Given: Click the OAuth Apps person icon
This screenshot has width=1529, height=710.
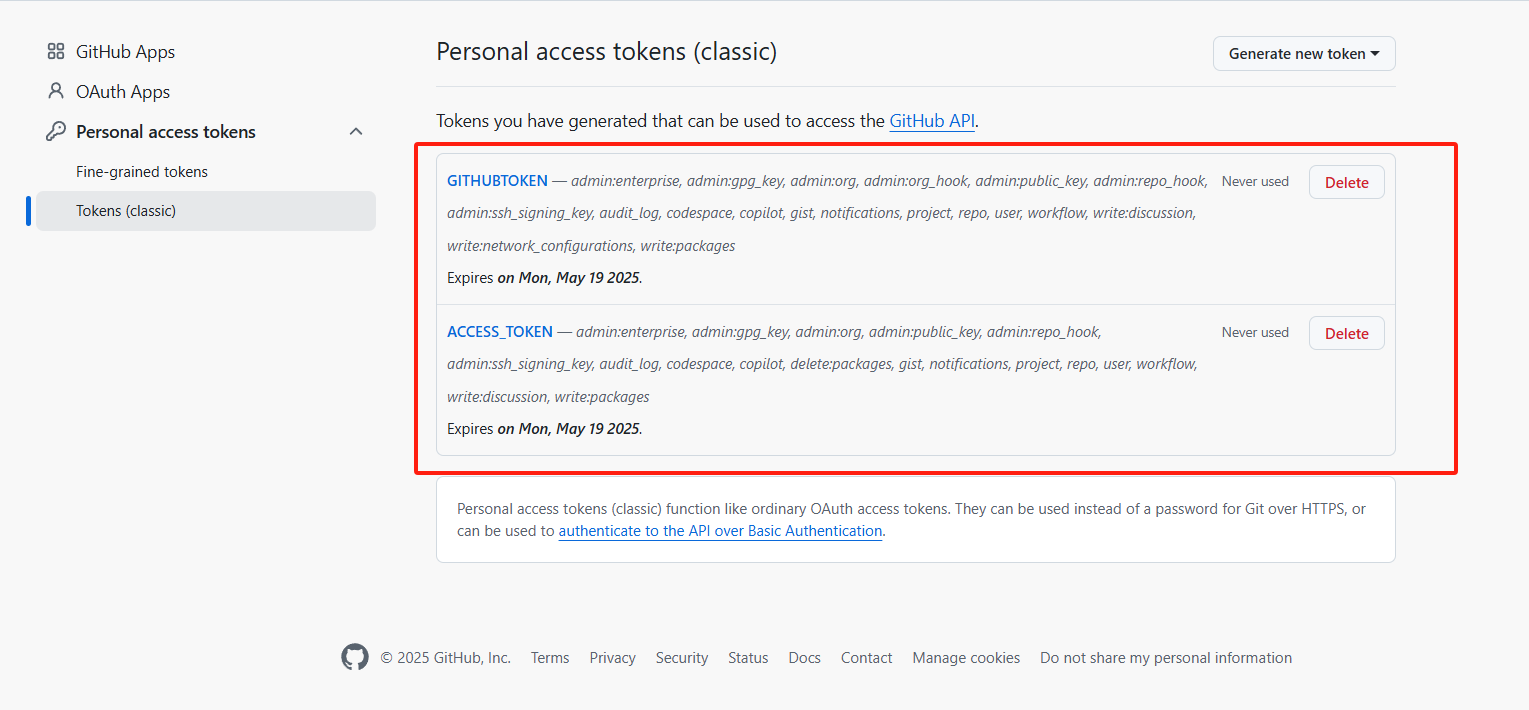Looking at the screenshot, I should click(56, 91).
